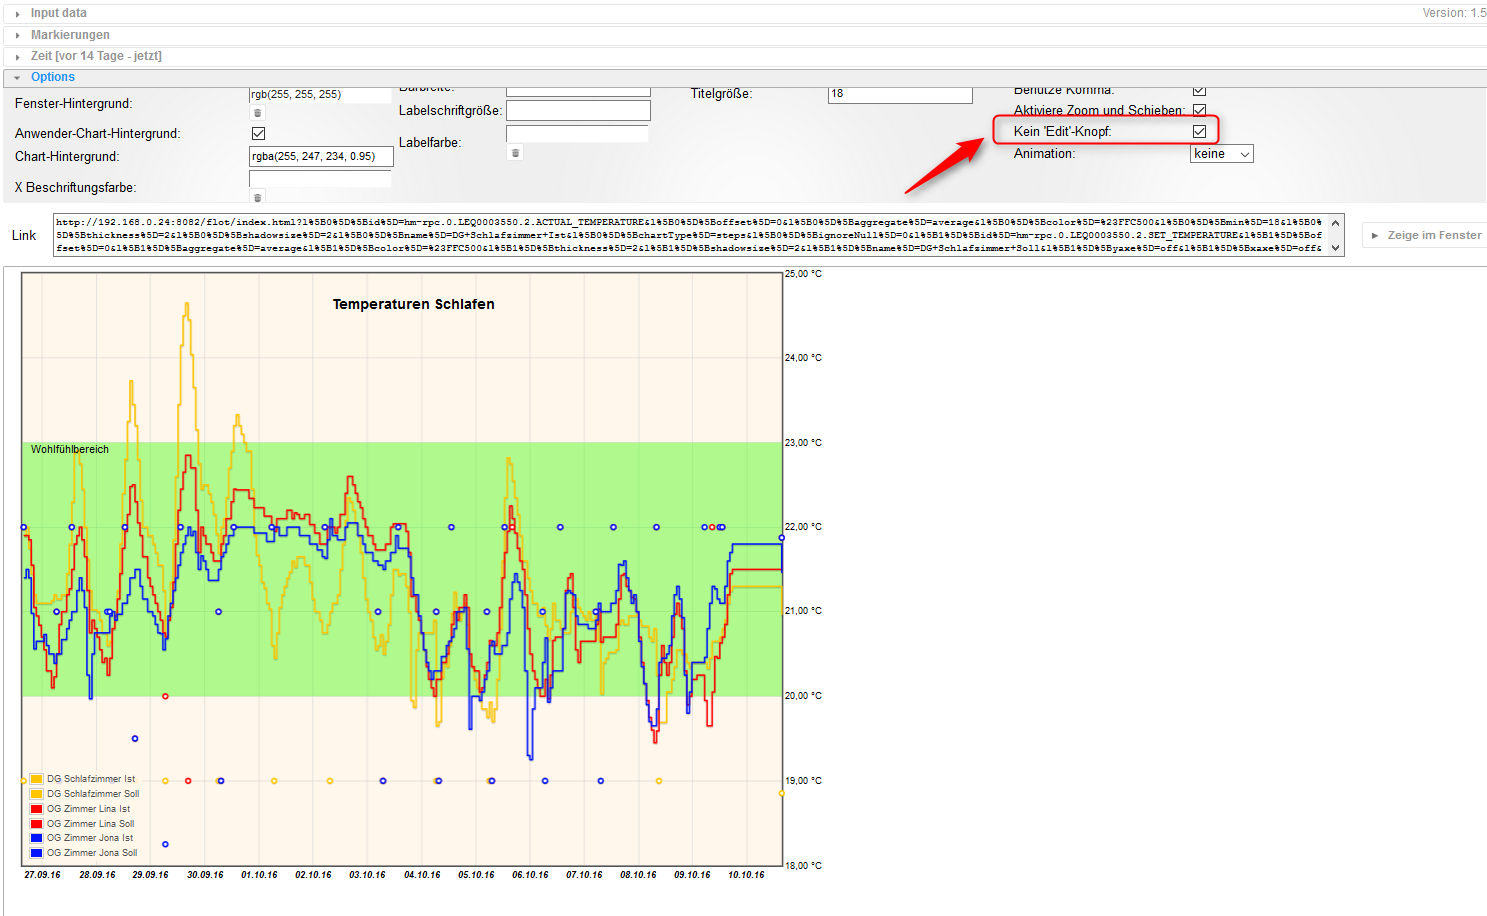The height and width of the screenshot is (916, 1487).
Task: Click inside the Link URL text area
Action: 690,235
